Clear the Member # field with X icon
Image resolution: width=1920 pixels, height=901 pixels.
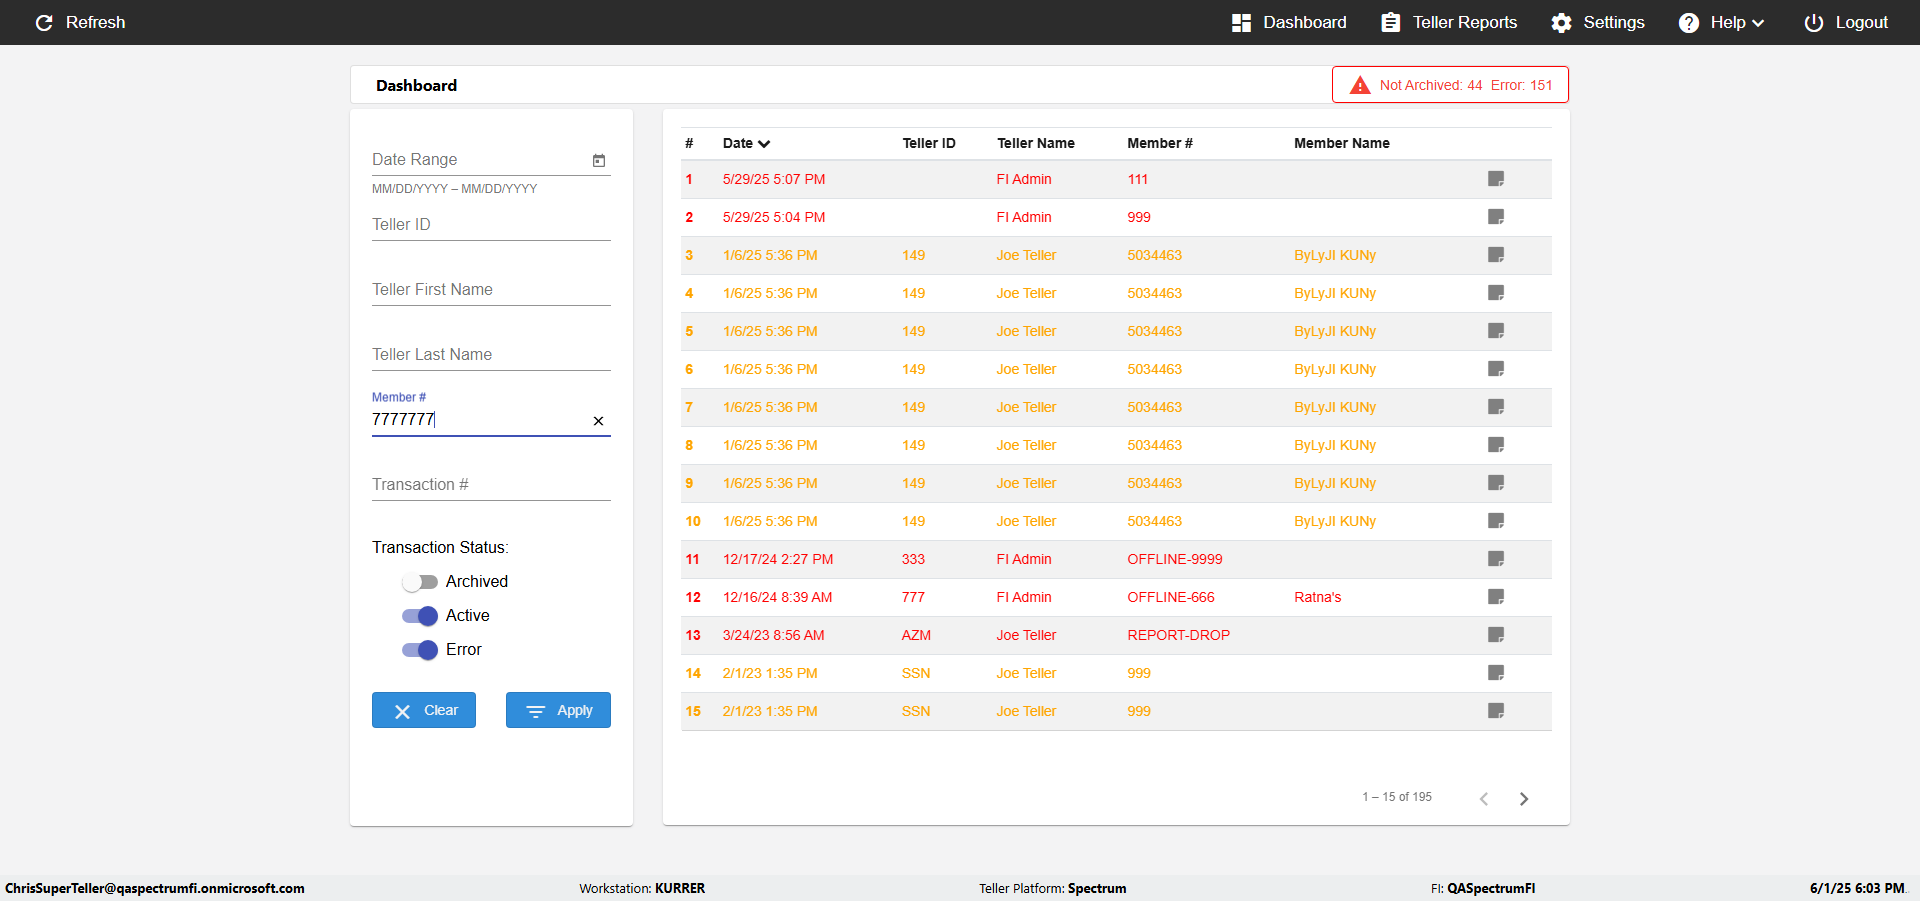tap(598, 421)
